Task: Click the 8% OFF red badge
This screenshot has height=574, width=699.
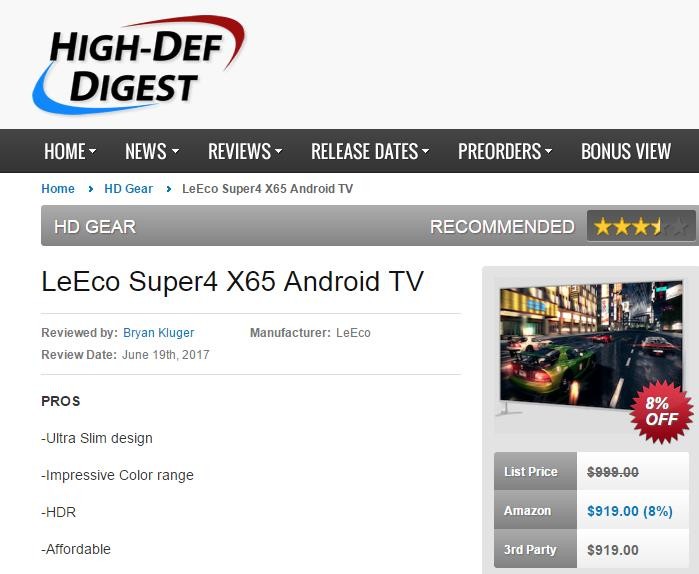Action: tap(662, 411)
